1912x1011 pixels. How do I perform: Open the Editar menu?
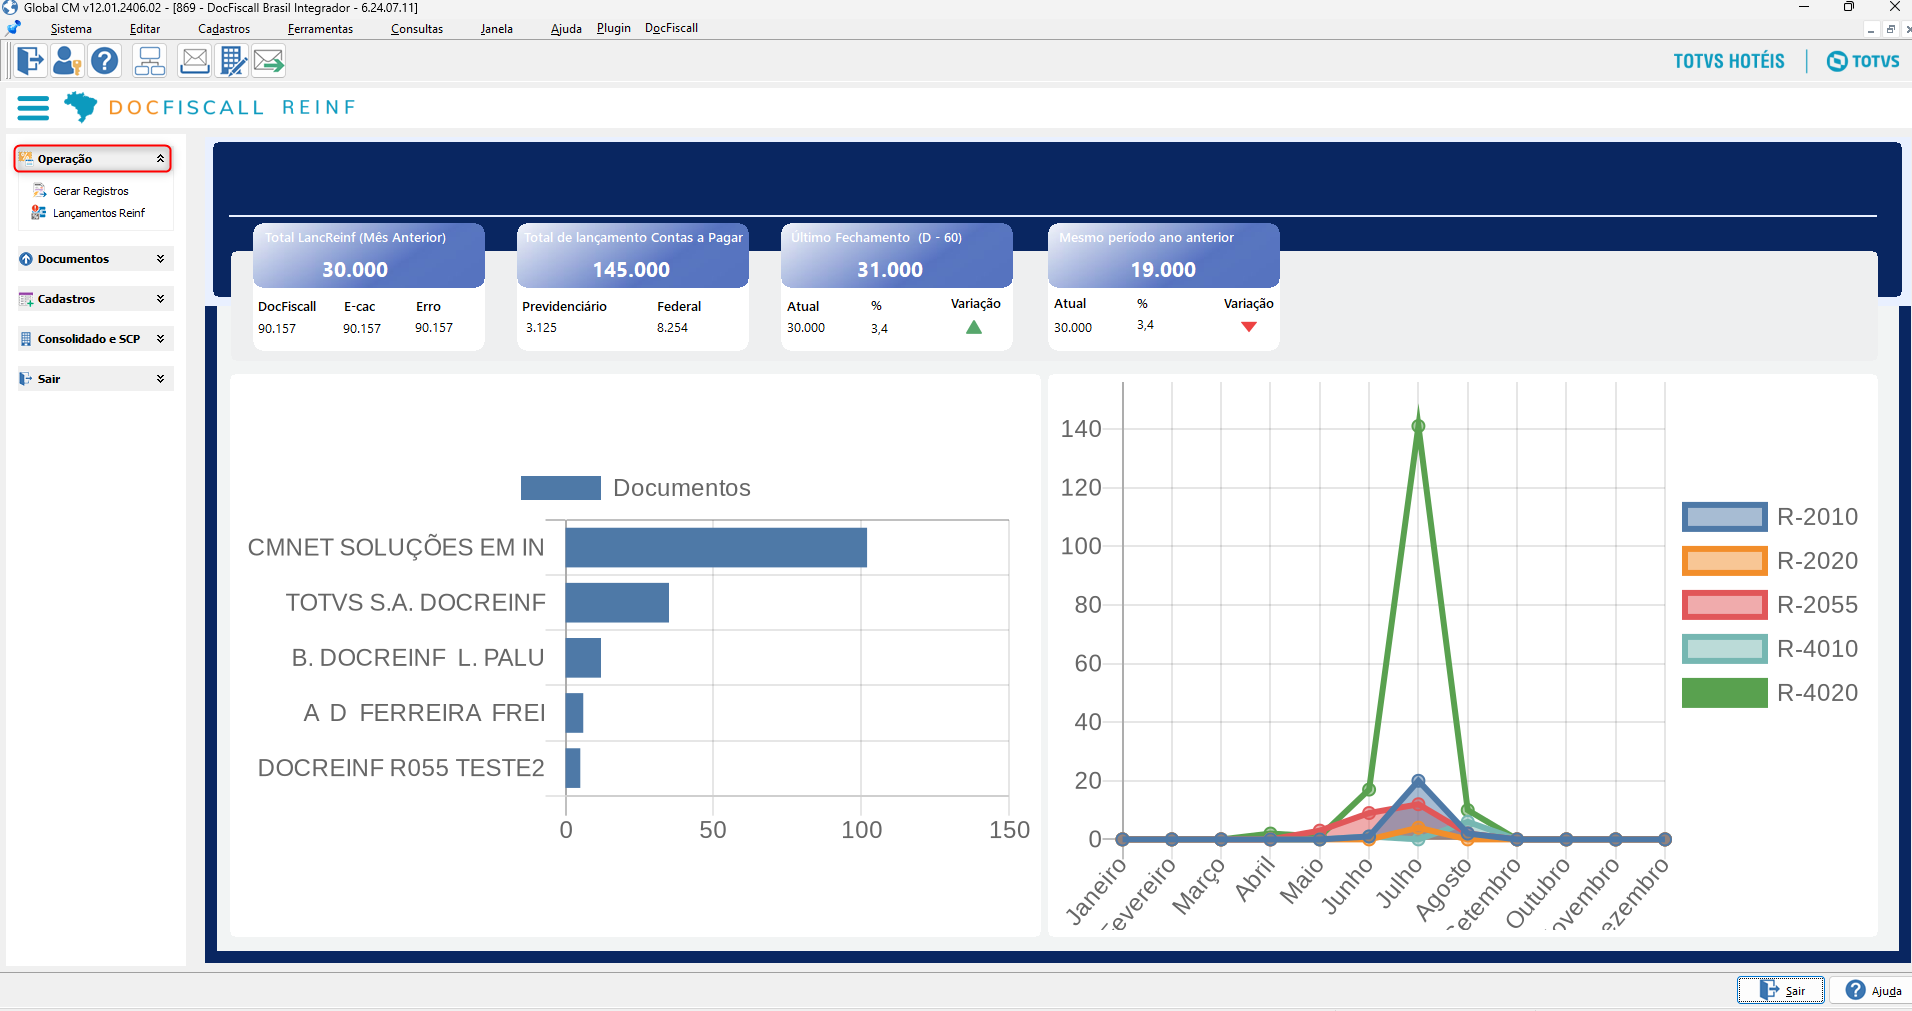pos(145,29)
